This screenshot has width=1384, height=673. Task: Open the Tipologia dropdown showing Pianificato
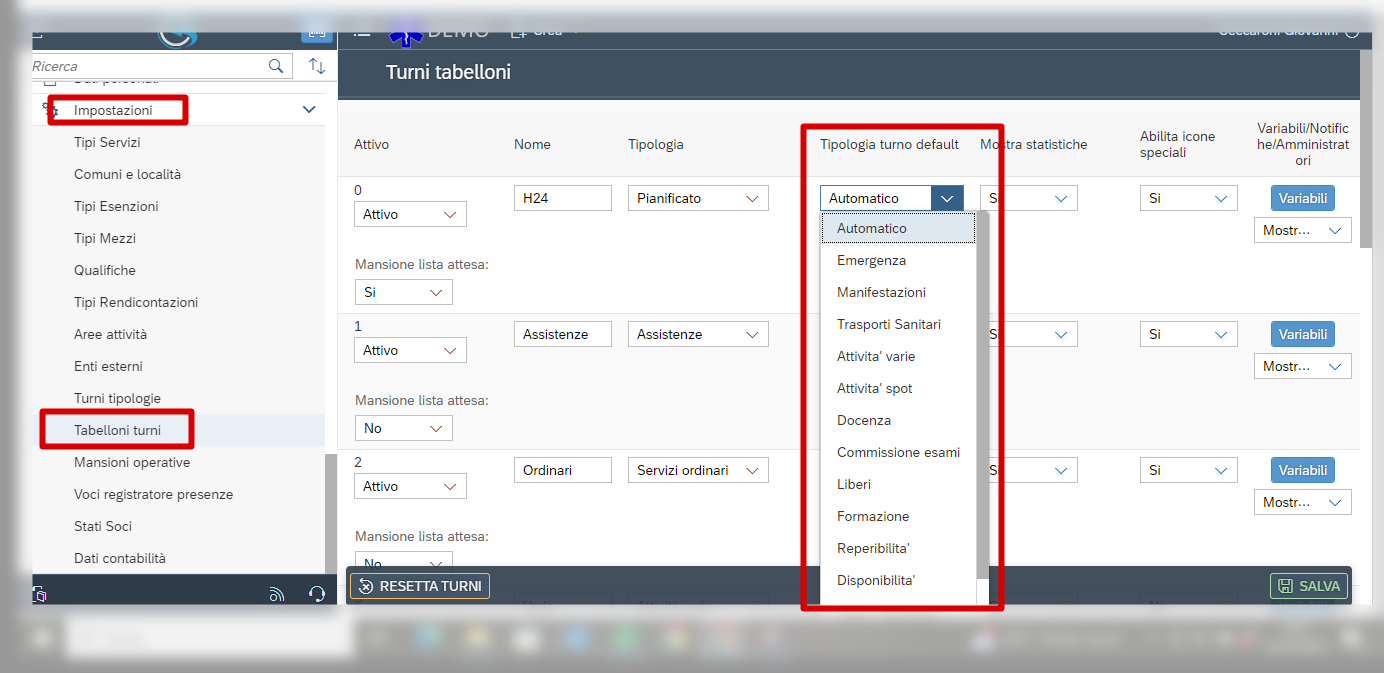[x=698, y=198]
